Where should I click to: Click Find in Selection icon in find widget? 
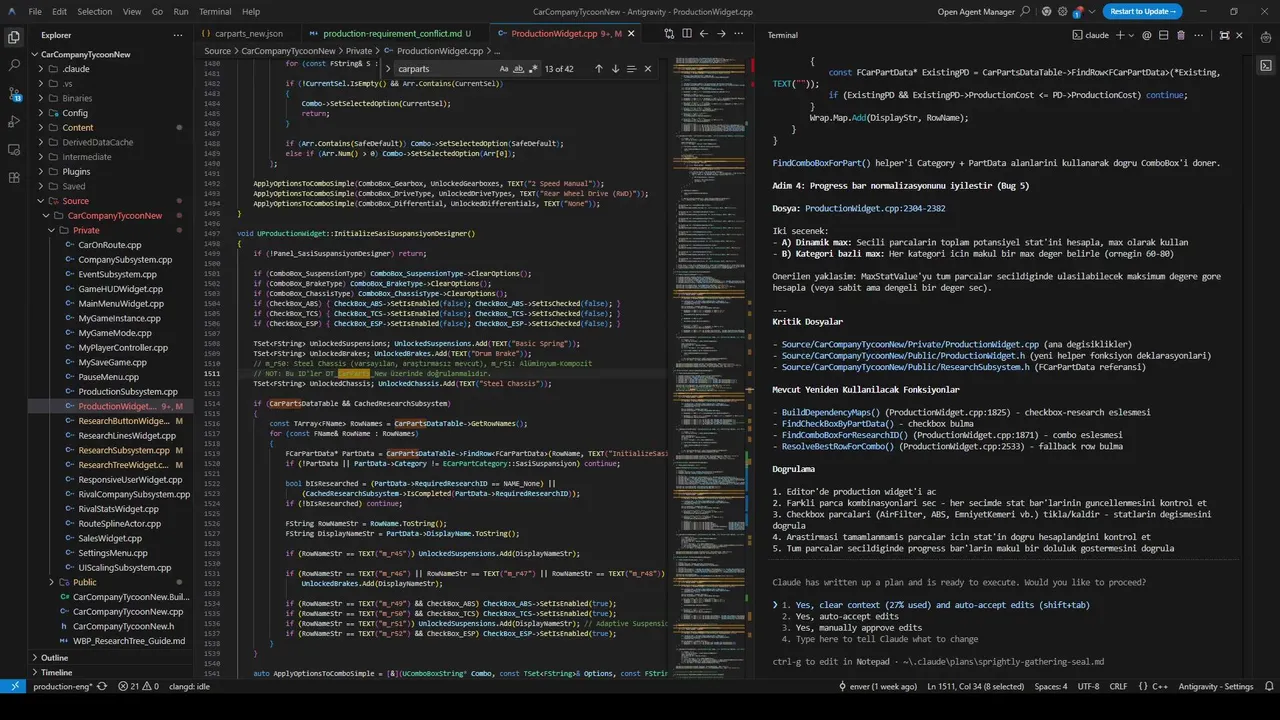(x=631, y=69)
